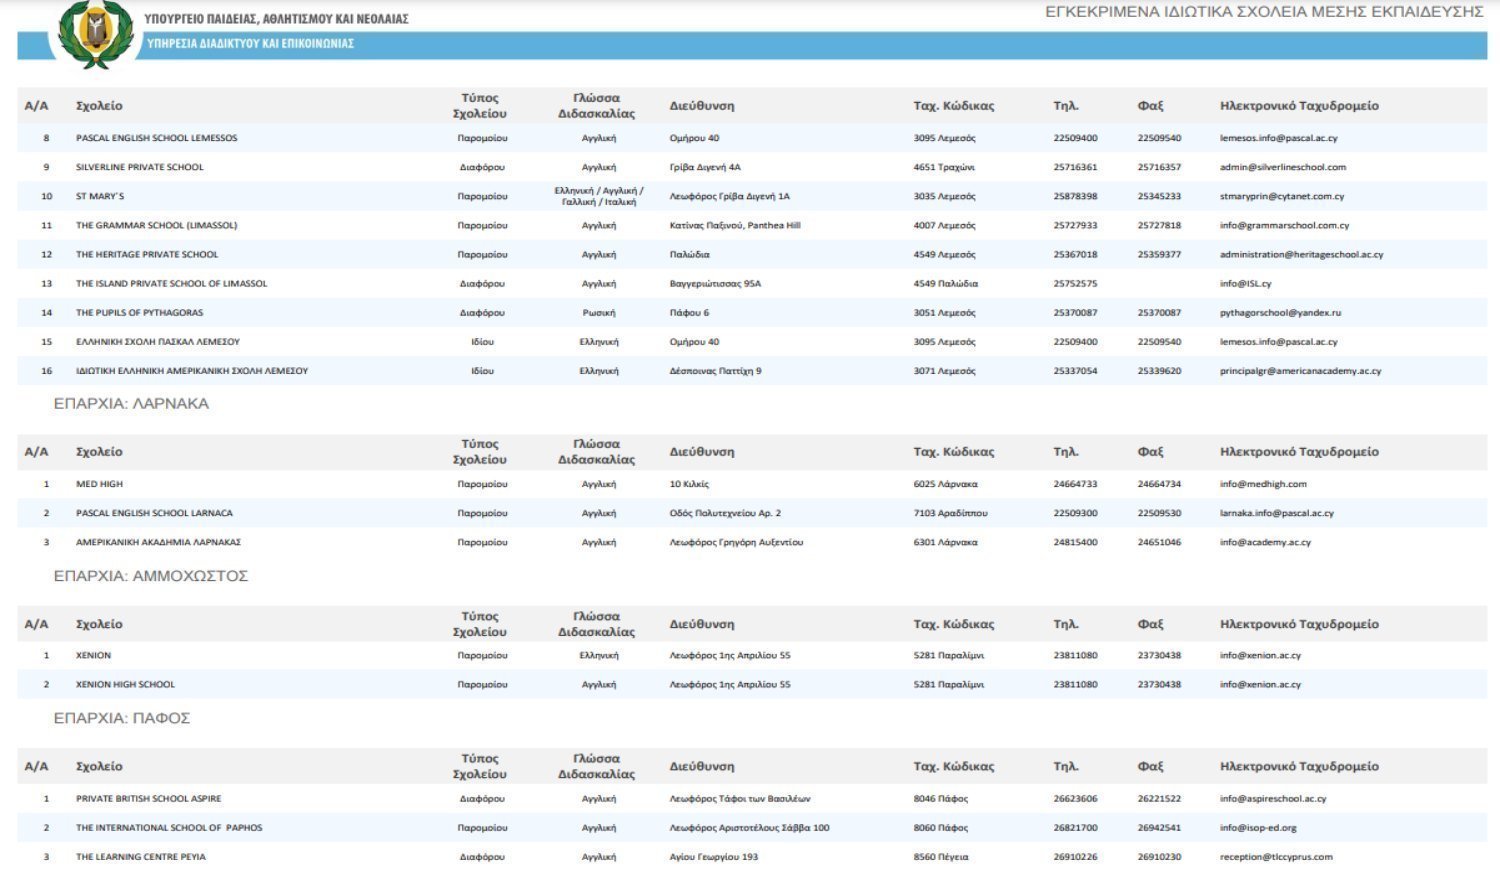This screenshot has height=870, width=1500.
Task: Click XENION HIGH SCHOOL in Αμμόχωστος table
Action: (126, 684)
